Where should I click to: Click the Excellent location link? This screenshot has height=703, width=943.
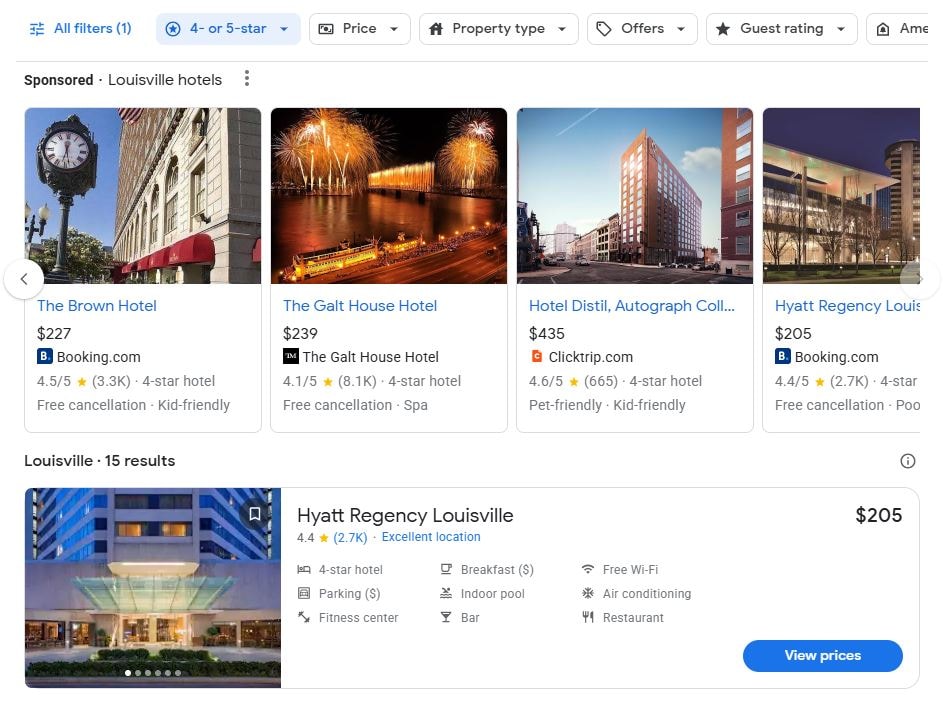coord(431,536)
